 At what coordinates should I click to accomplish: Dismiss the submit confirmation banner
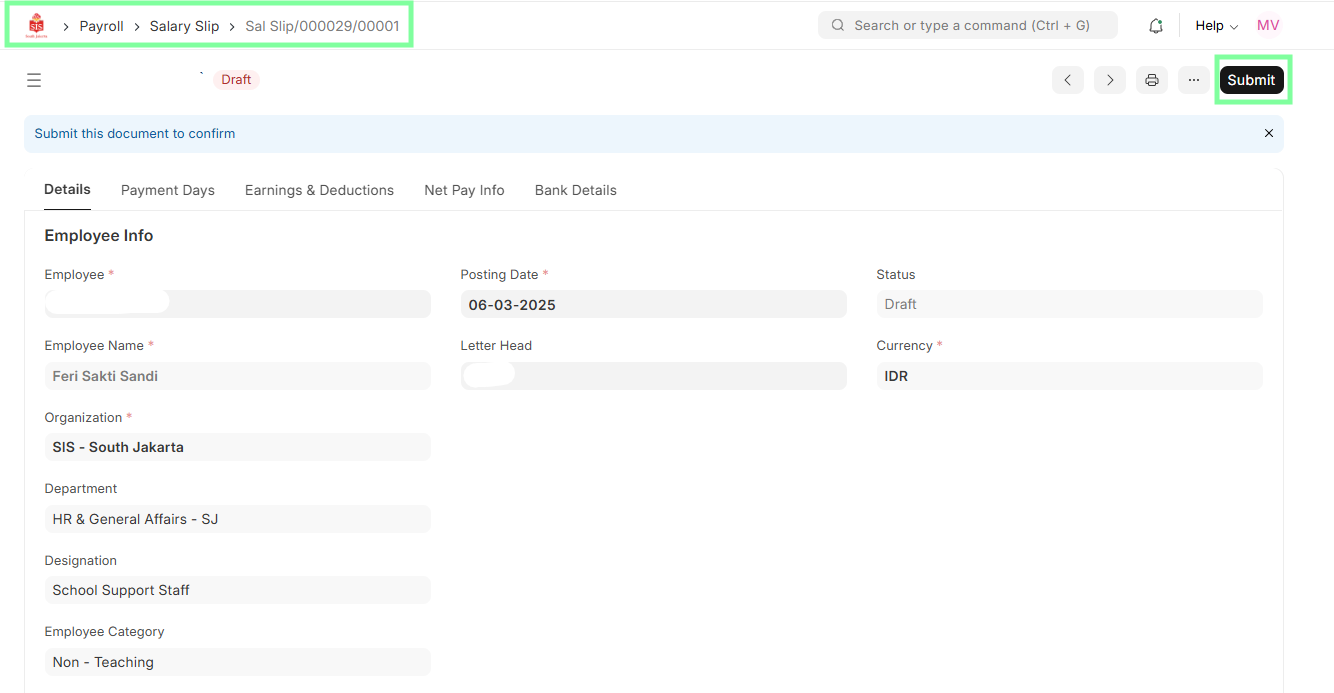coord(1268,133)
